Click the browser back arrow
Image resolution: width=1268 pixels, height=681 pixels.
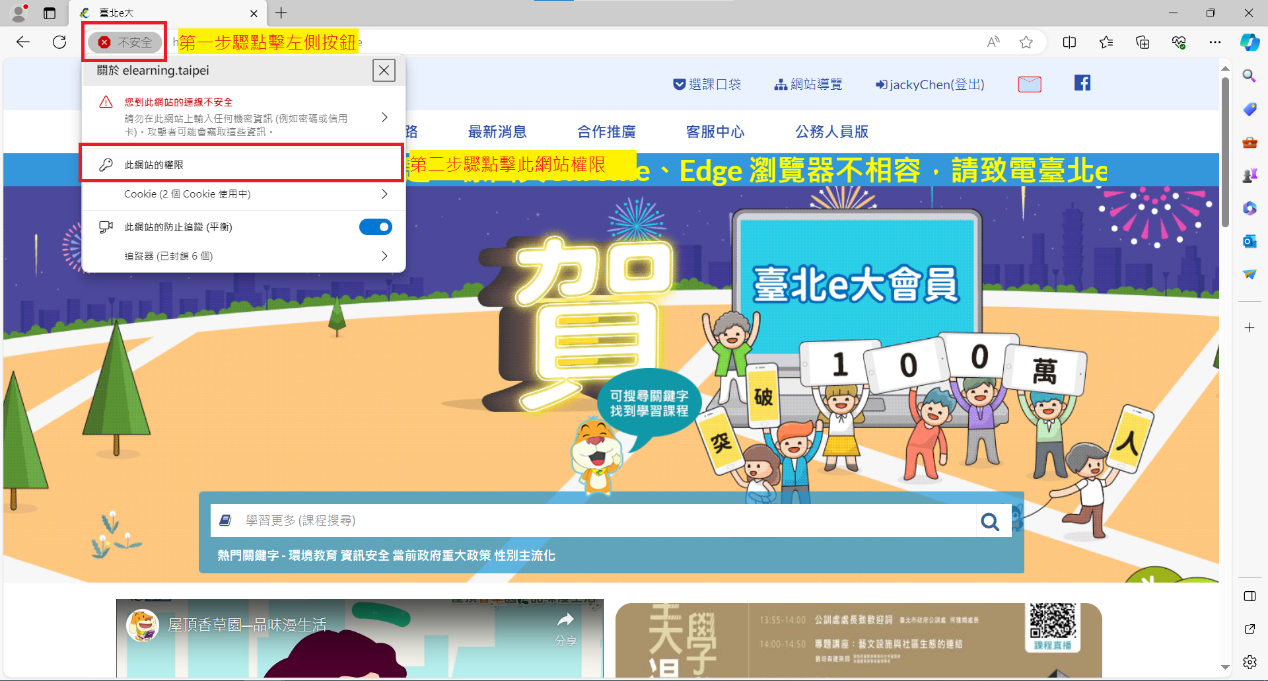click(23, 42)
